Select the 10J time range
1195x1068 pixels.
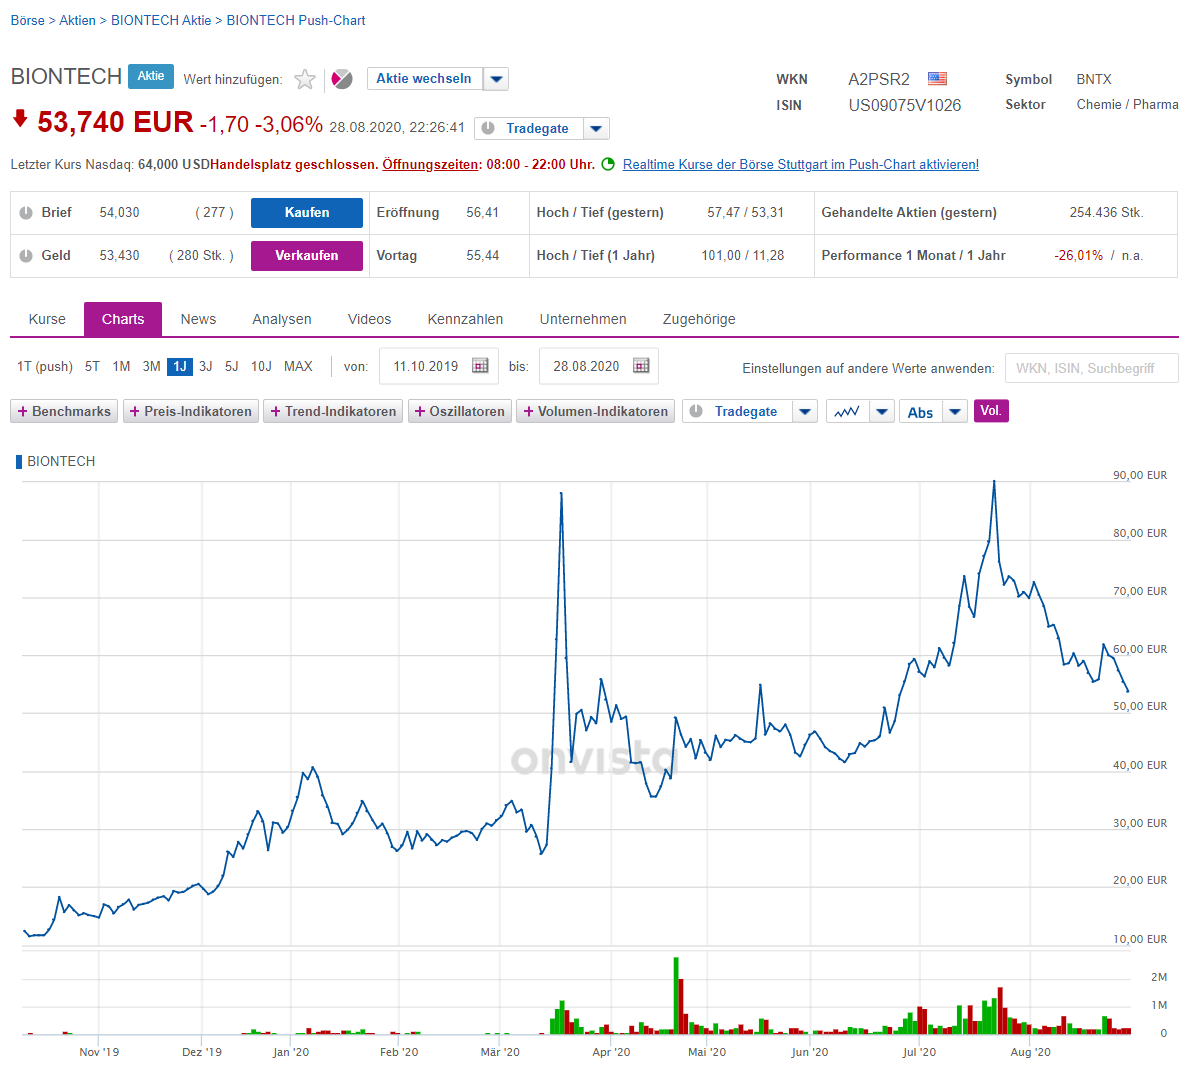[261, 367]
